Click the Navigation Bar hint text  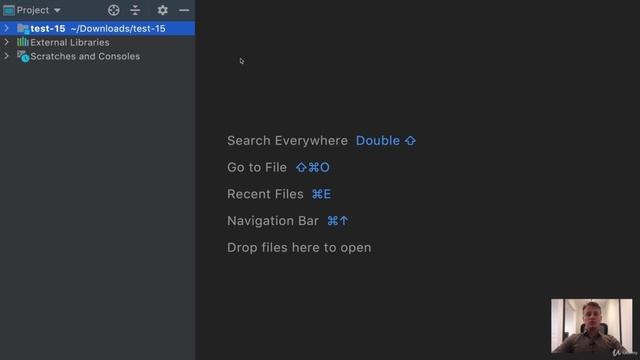[x=273, y=221]
